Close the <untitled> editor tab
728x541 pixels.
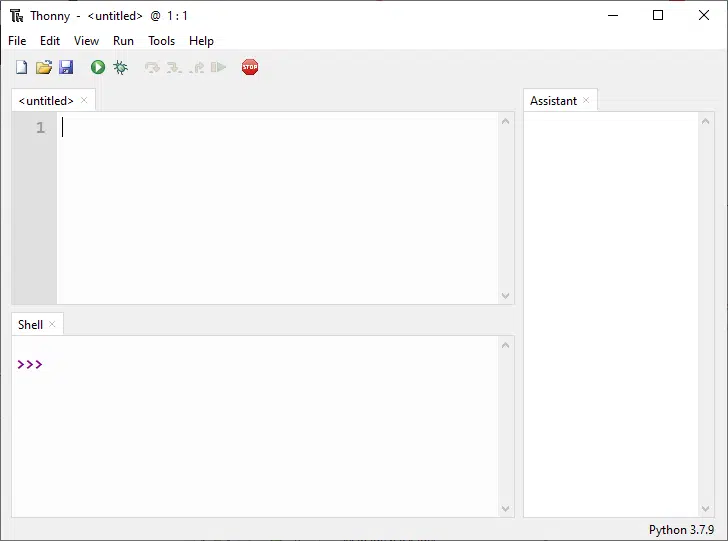84,100
